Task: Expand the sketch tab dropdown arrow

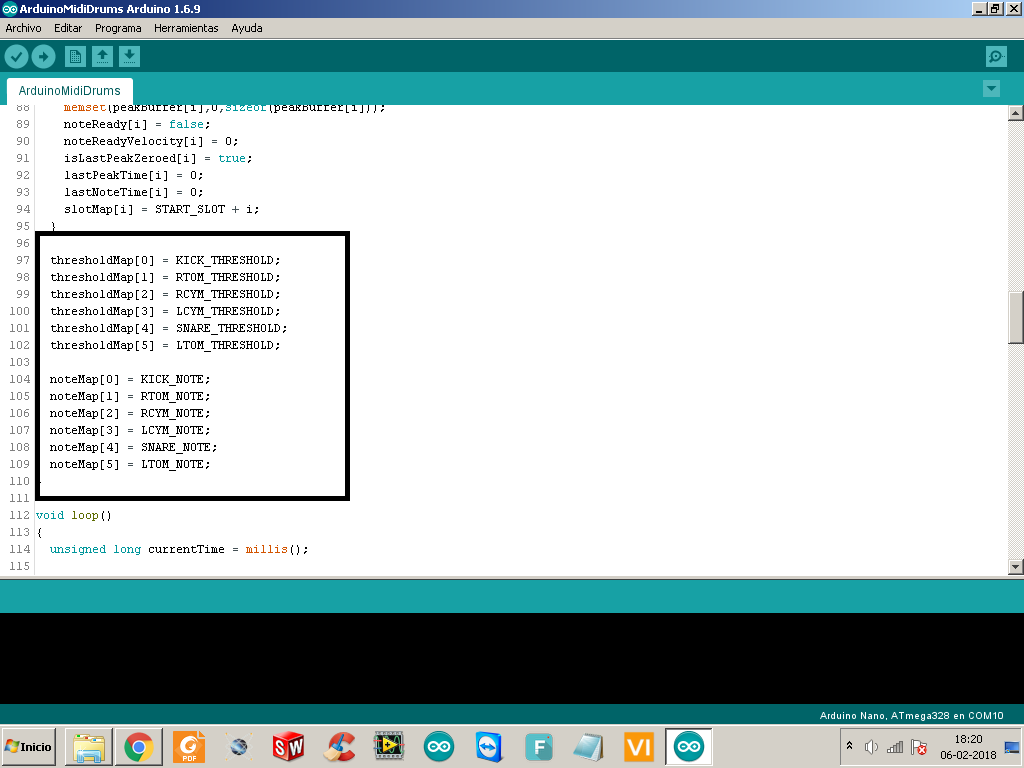Action: (991, 89)
